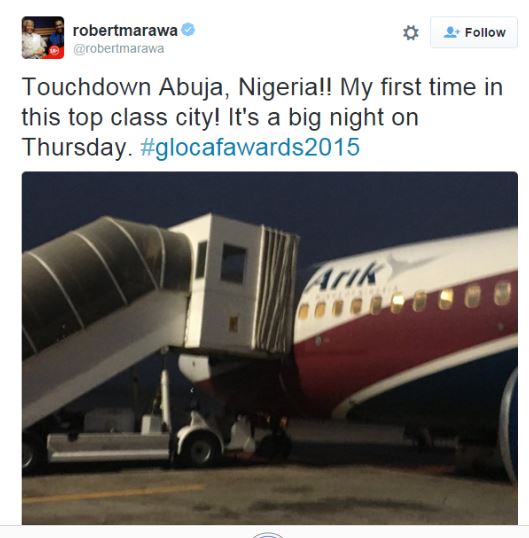Viewport: 529px width, 538px height.
Task: Click the tweet text about Abuja
Action: (262, 117)
